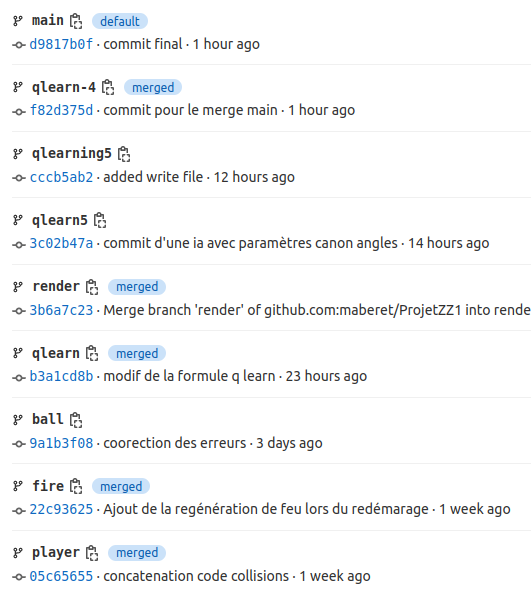The image size is (531, 601).
Task: Open the qlearn-4 branch
Action: click(64, 87)
